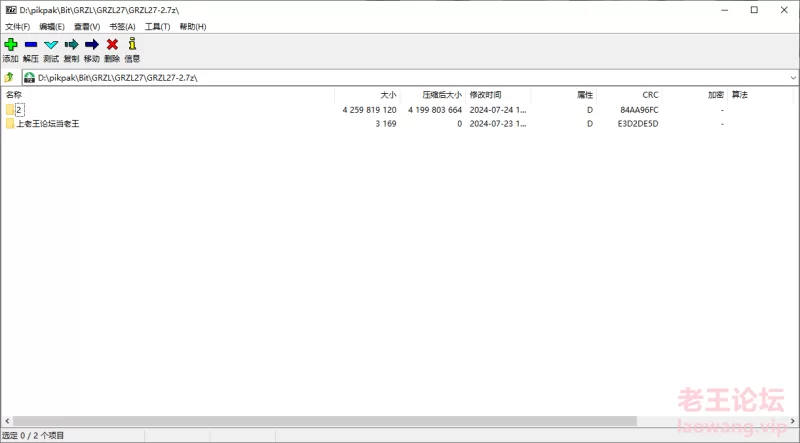Click date 2024-07-23 cell
Viewport: 800px width, 443px height.
497,124
